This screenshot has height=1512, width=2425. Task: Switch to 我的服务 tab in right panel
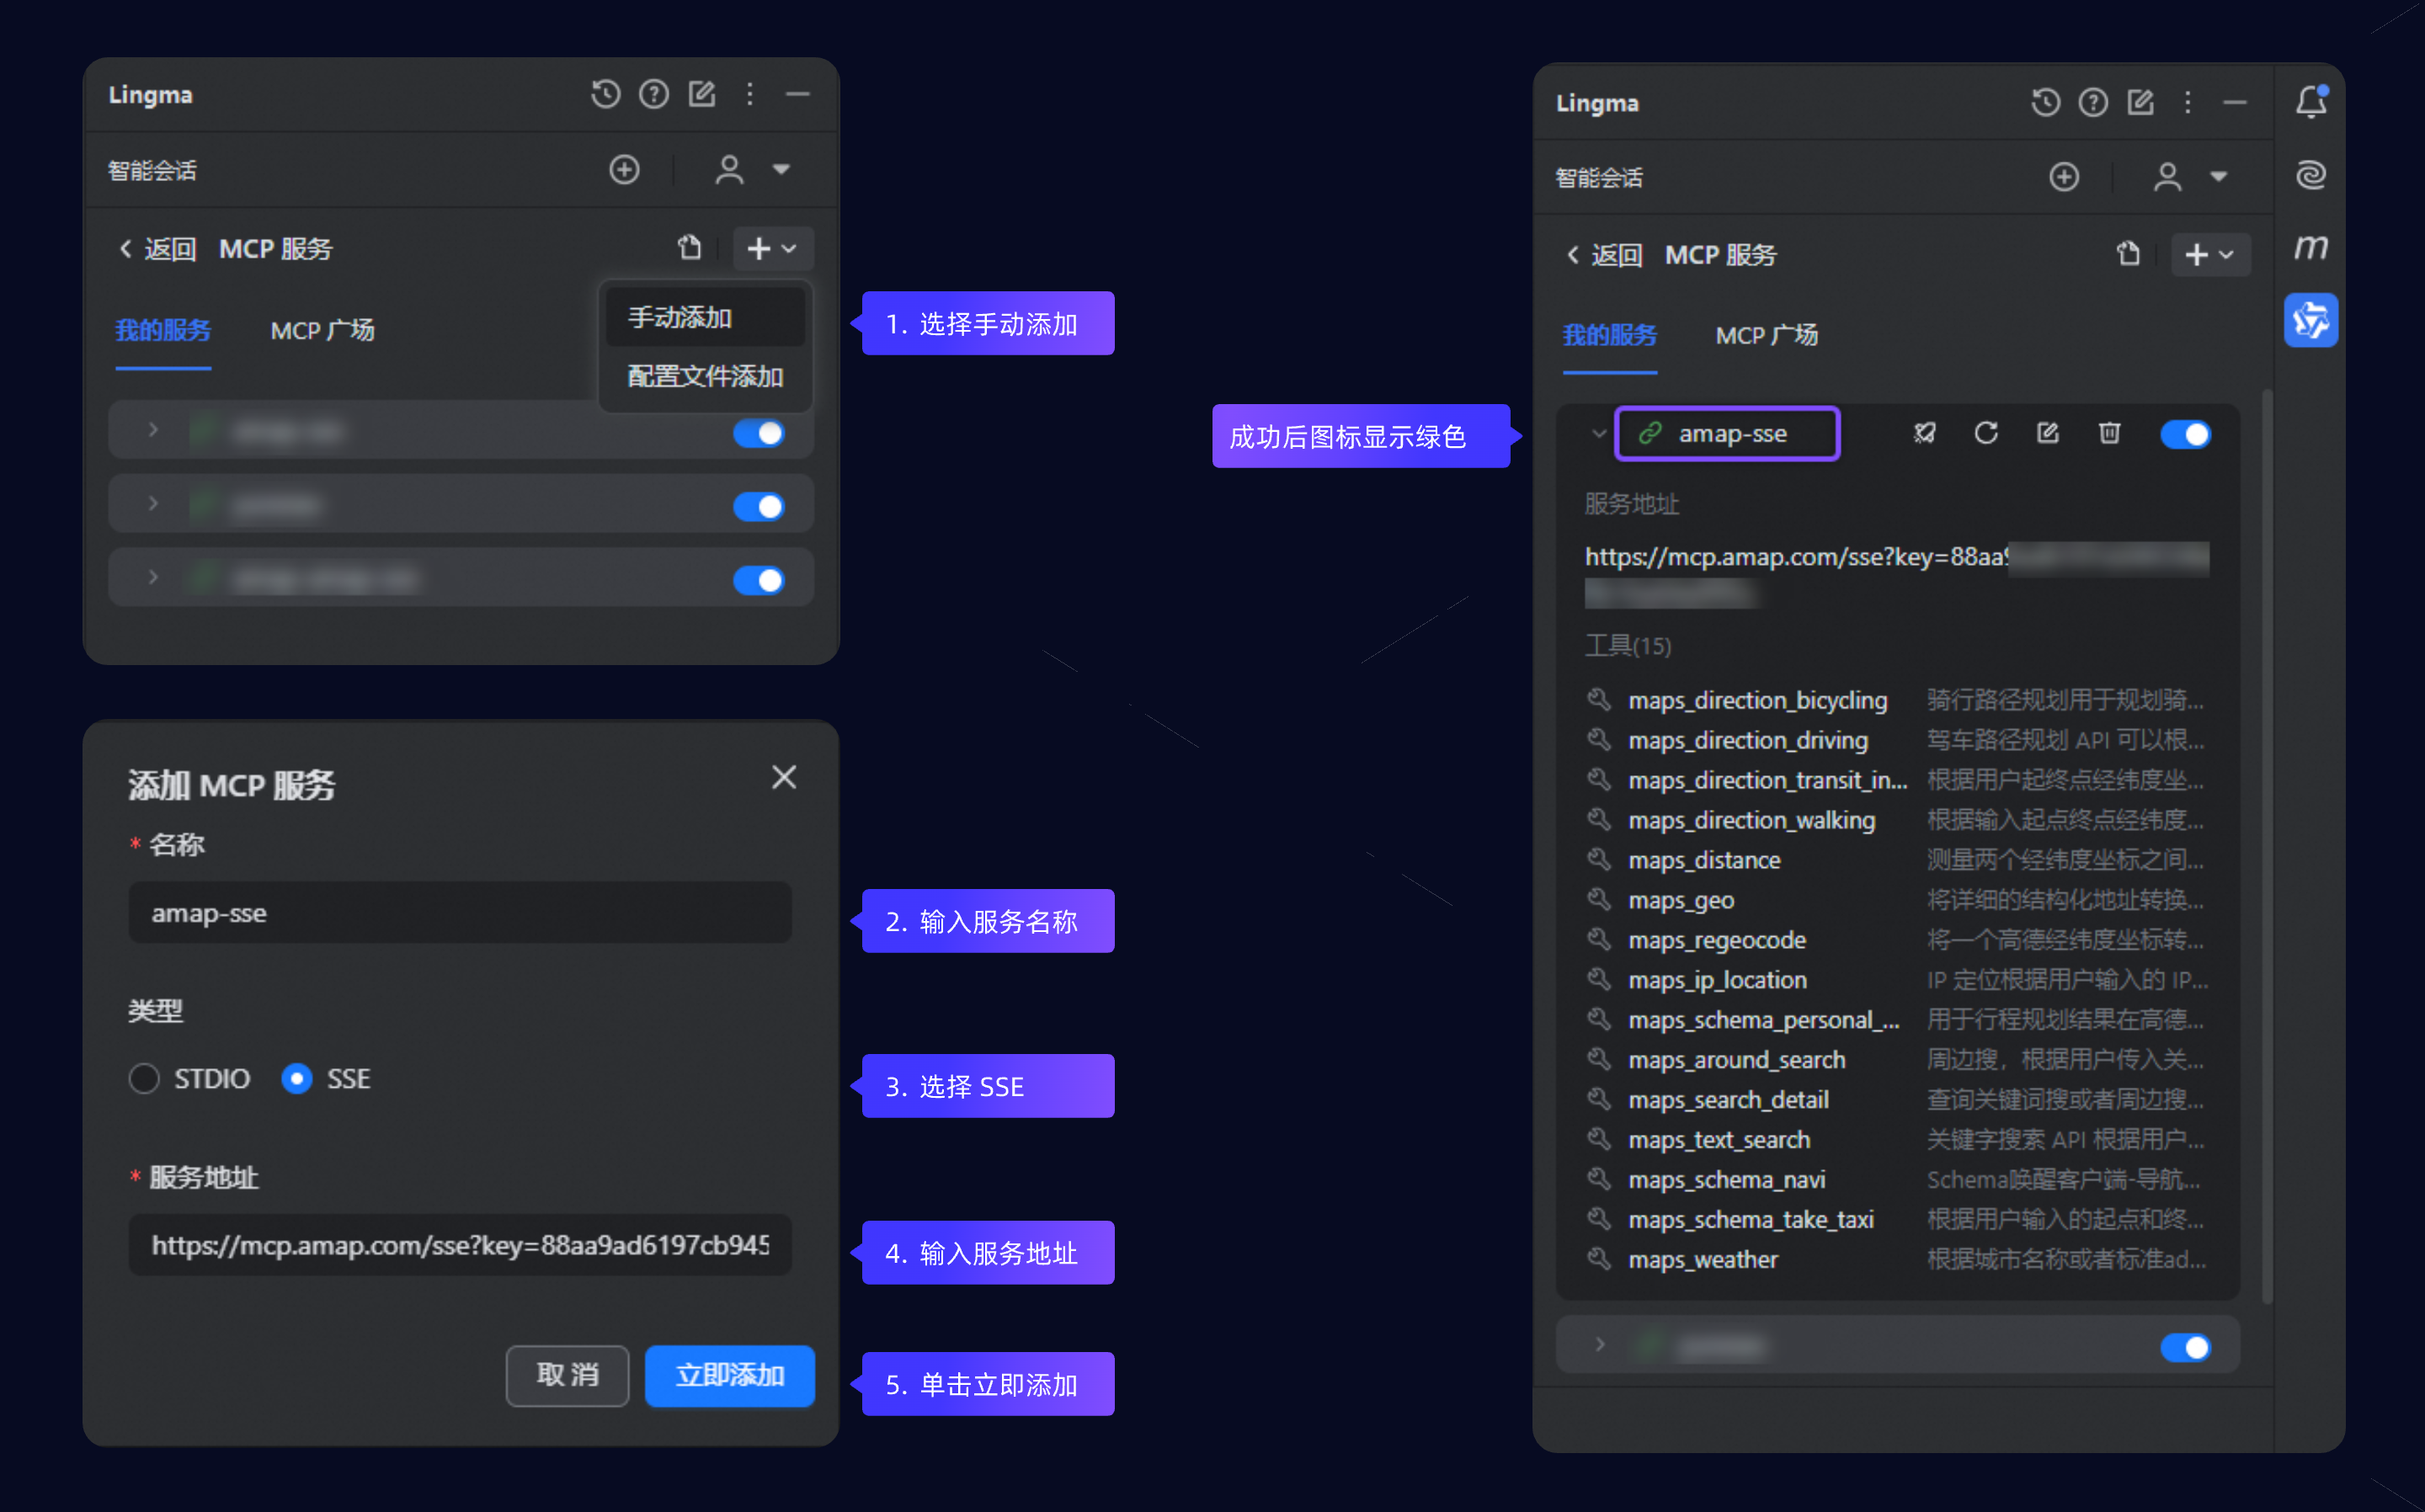coord(1610,335)
